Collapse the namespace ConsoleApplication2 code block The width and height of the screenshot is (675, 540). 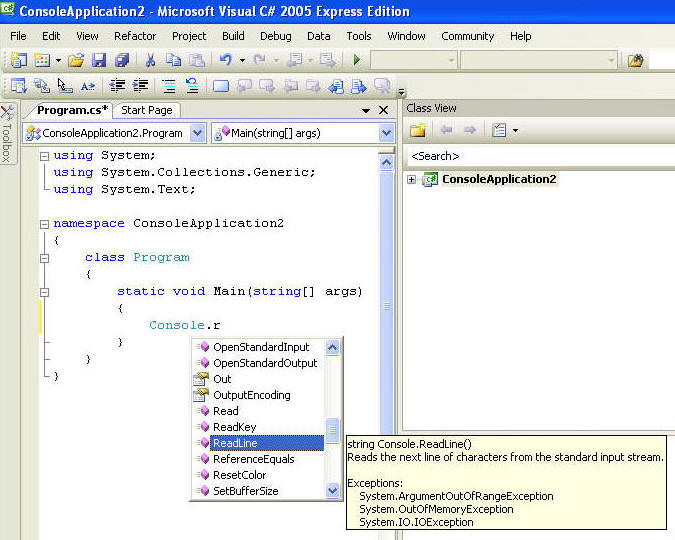tap(44, 223)
